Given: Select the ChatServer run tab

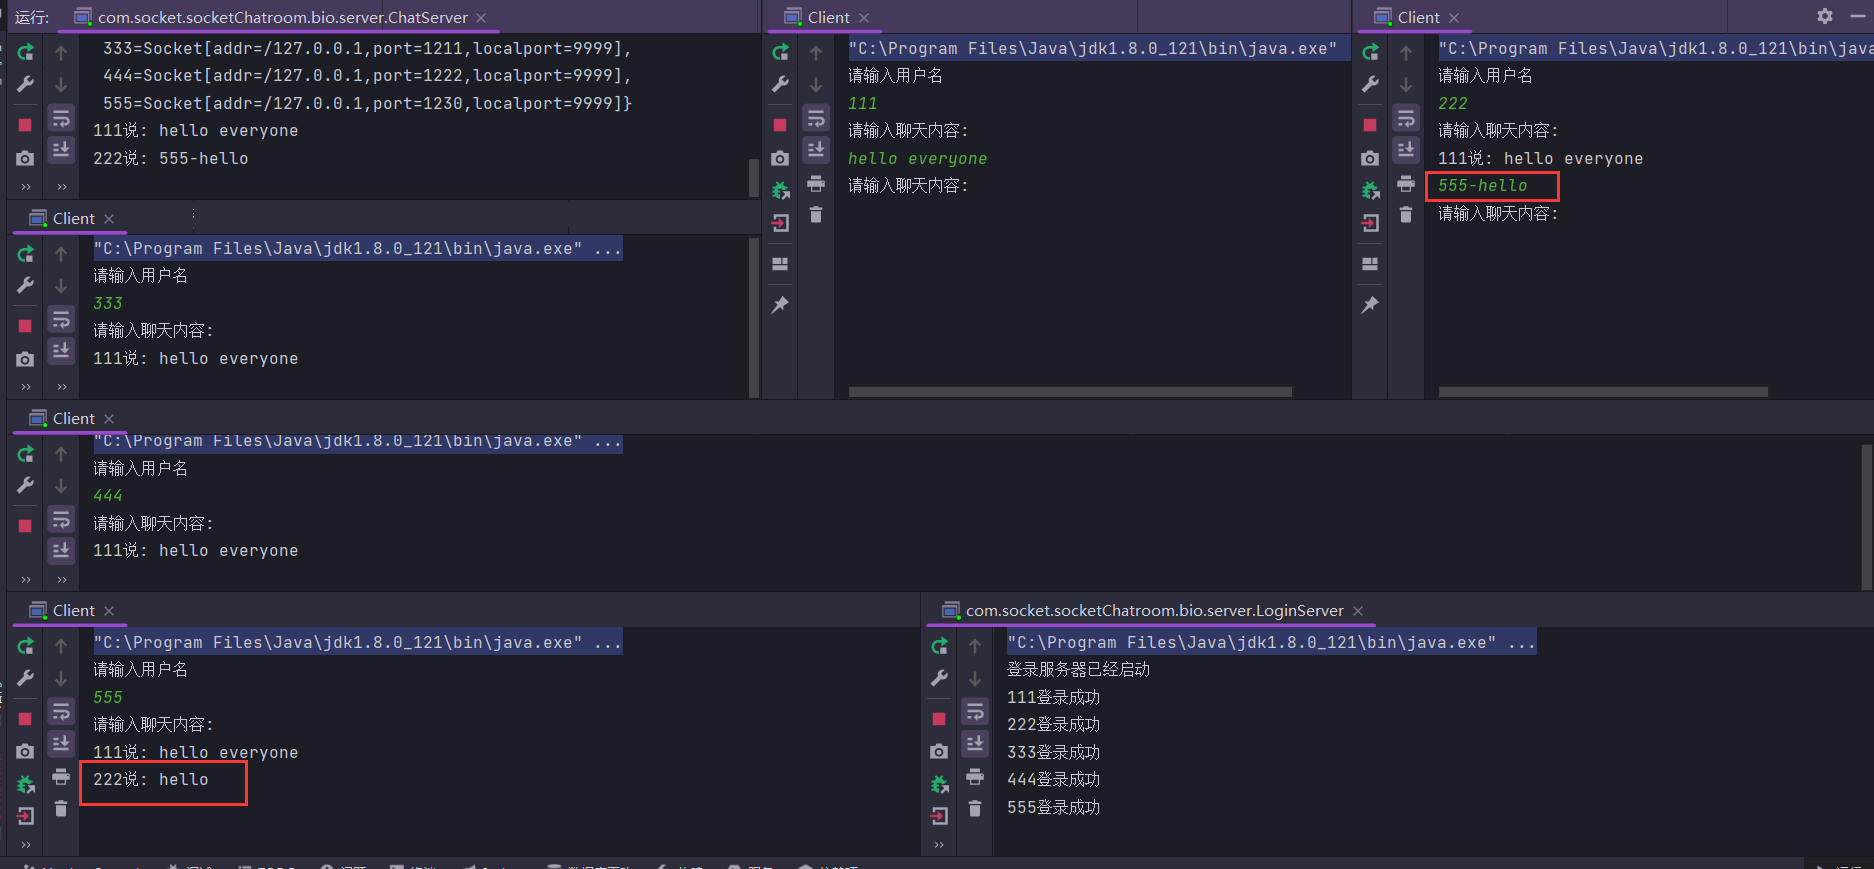Looking at the screenshot, I should coord(282,17).
